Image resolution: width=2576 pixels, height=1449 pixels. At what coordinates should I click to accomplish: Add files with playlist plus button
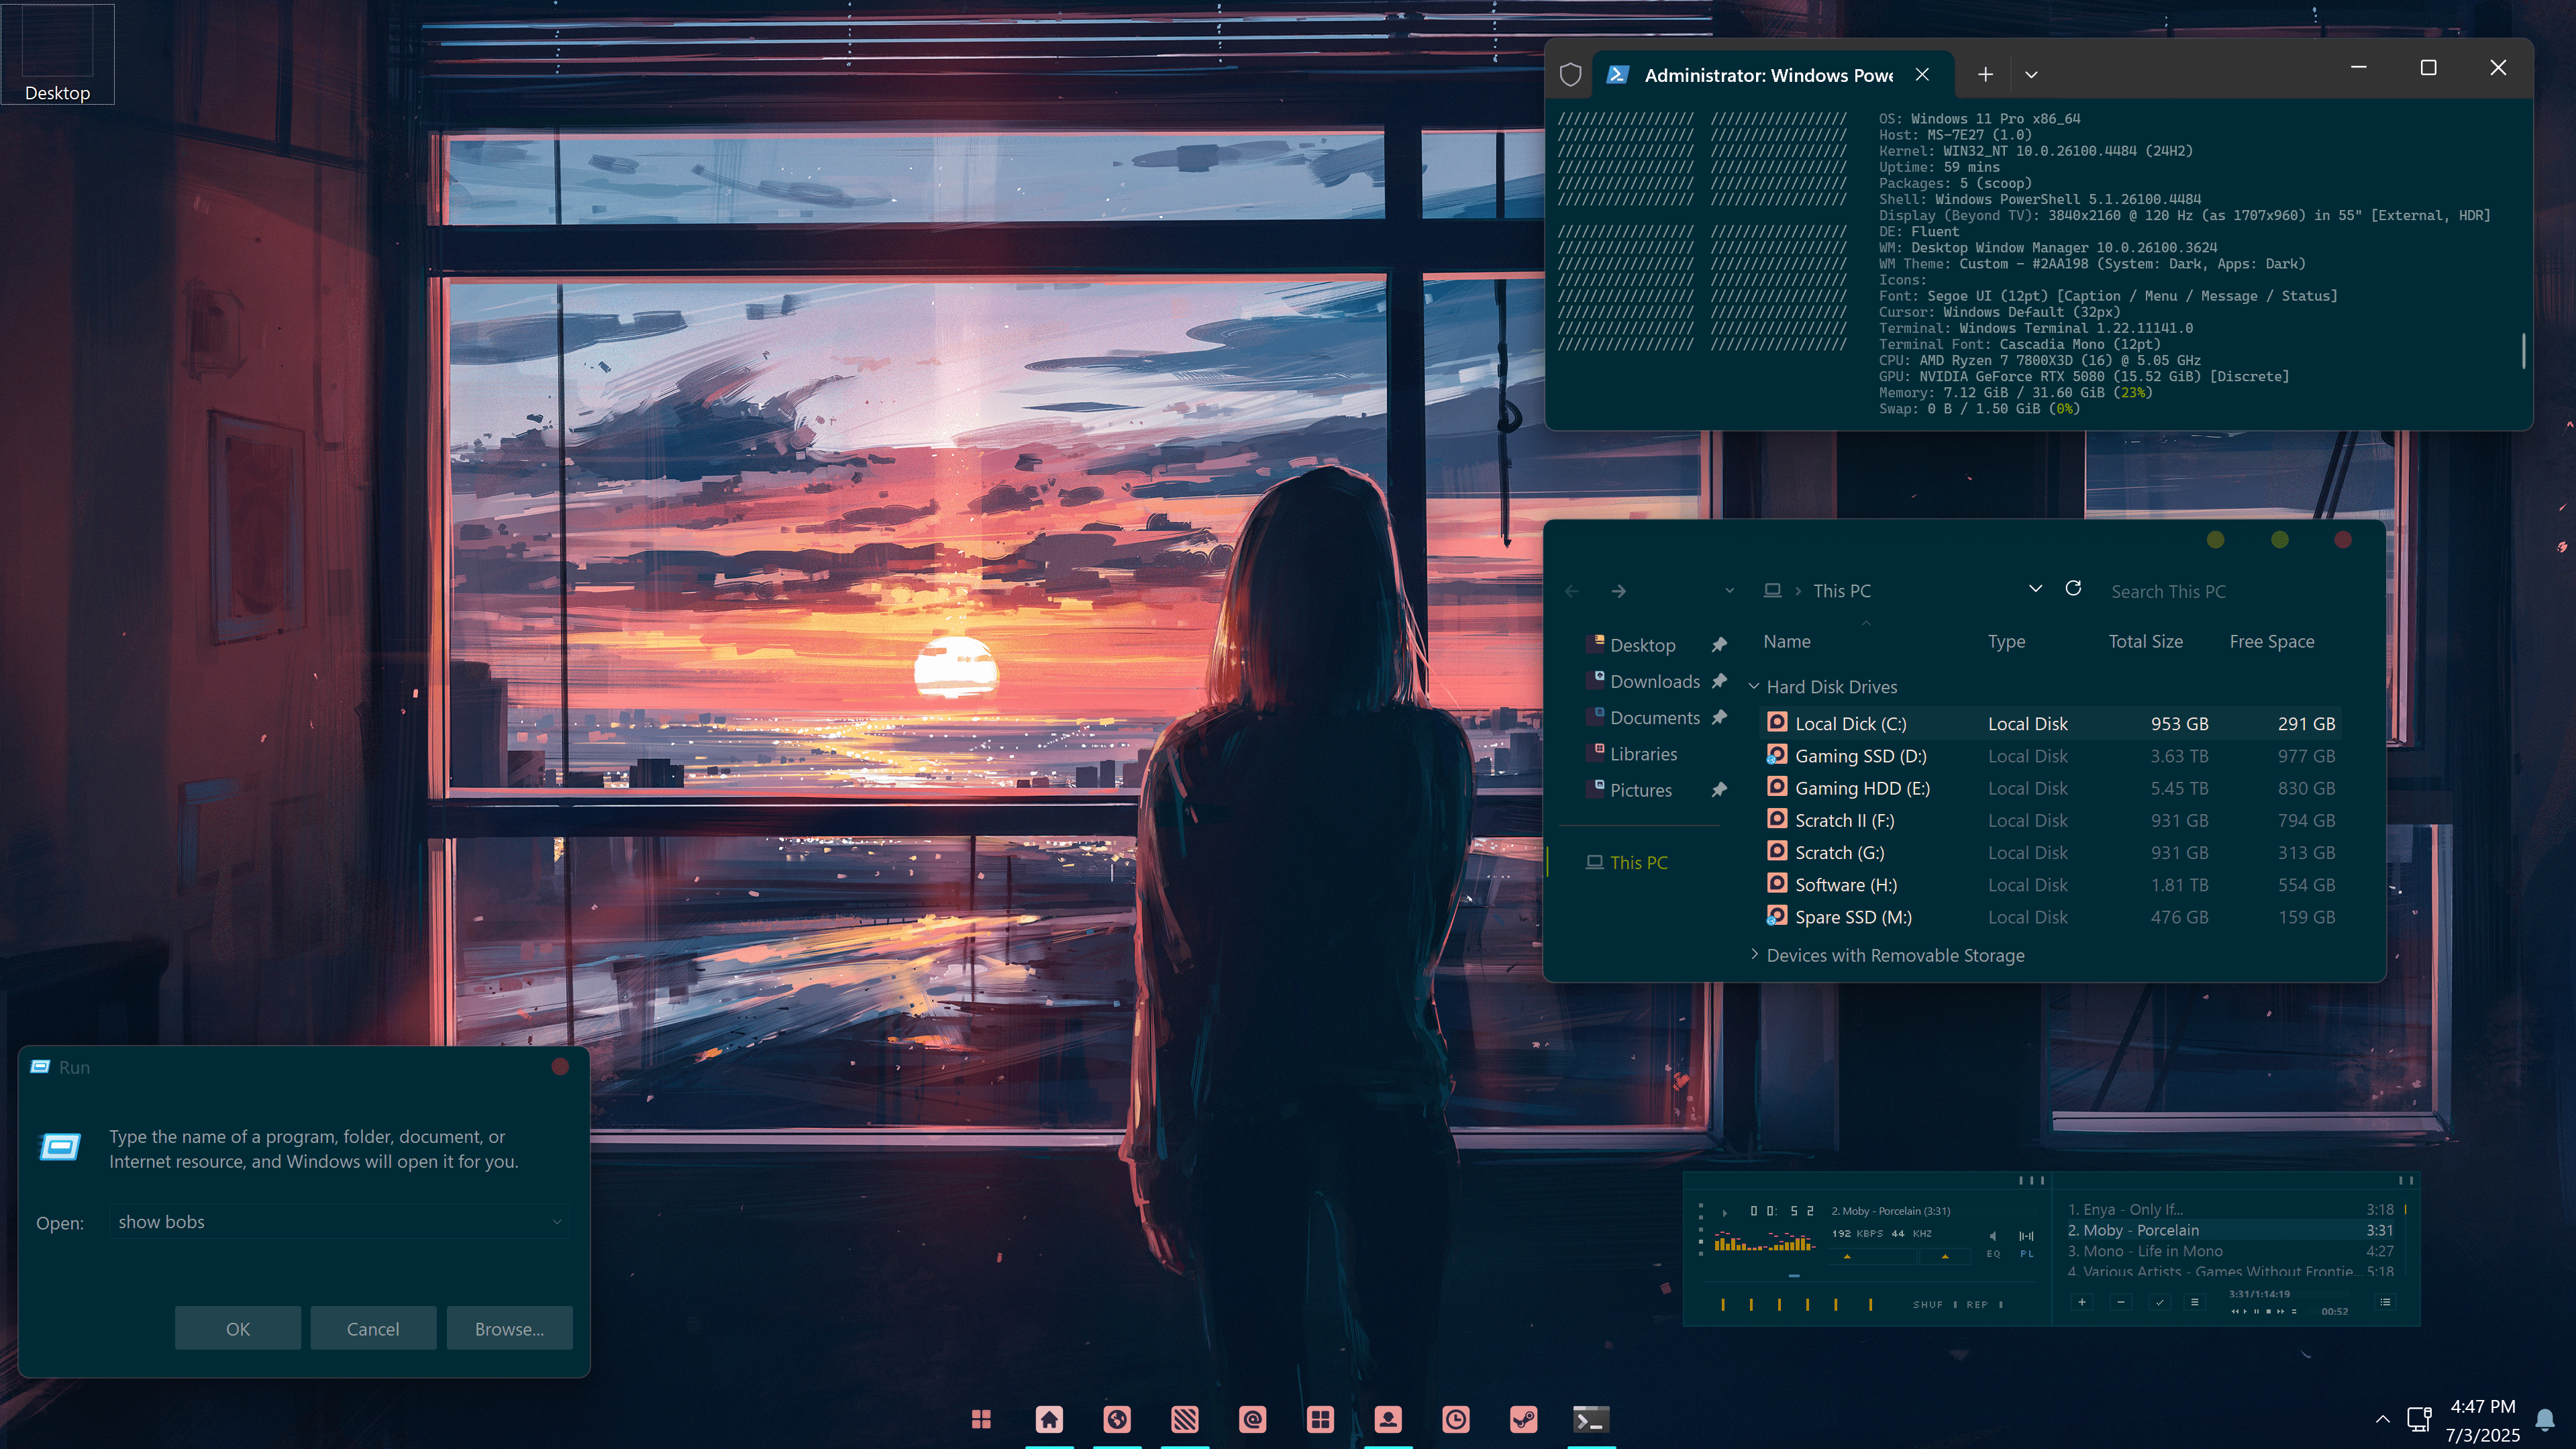tap(2082, 1302)
